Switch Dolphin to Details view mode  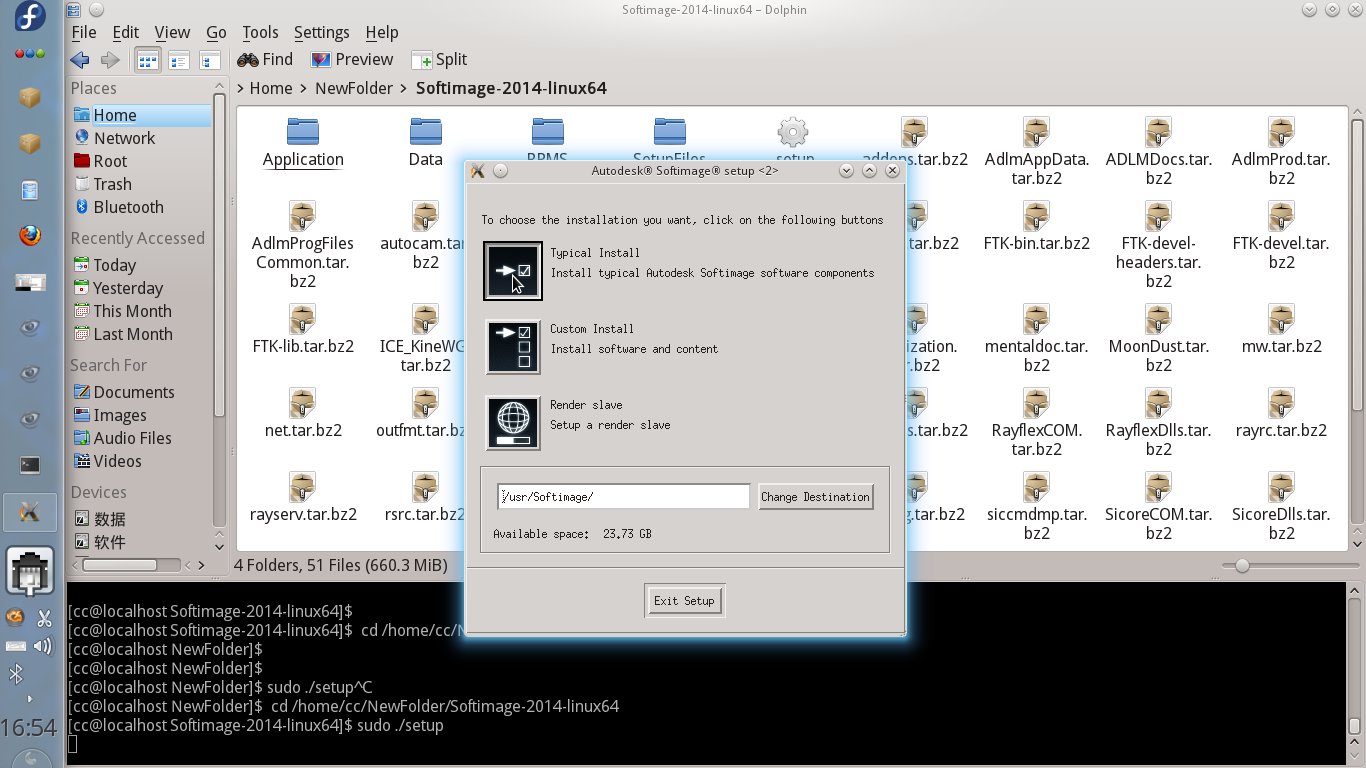209,60
